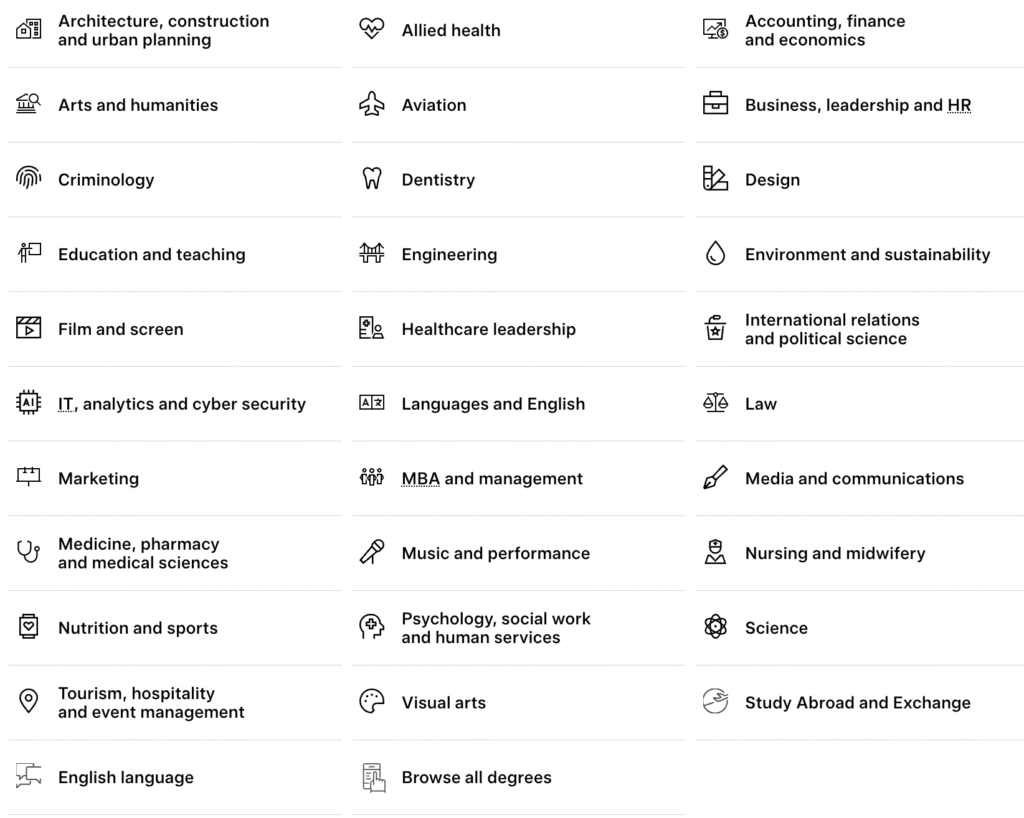Click the stethoscope icon beside Medicine, pharmacy
This screenshot has width=1024, height=818.
(29, 553)
